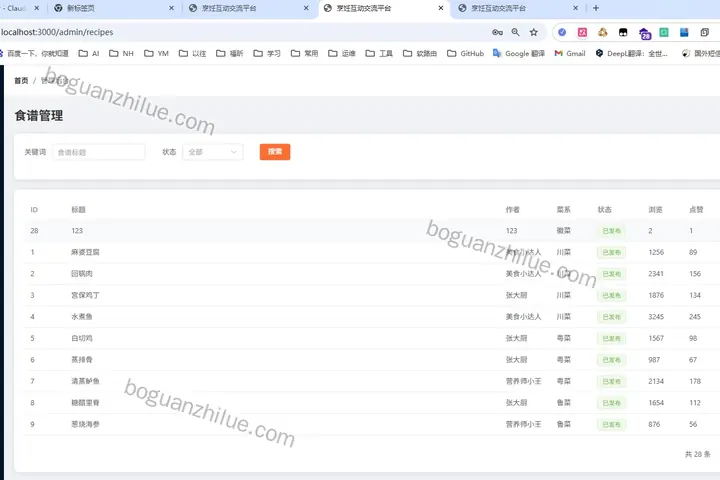
Task: Select the 清蒸鲈鱼 recipe title
Action: click(85, 381)
